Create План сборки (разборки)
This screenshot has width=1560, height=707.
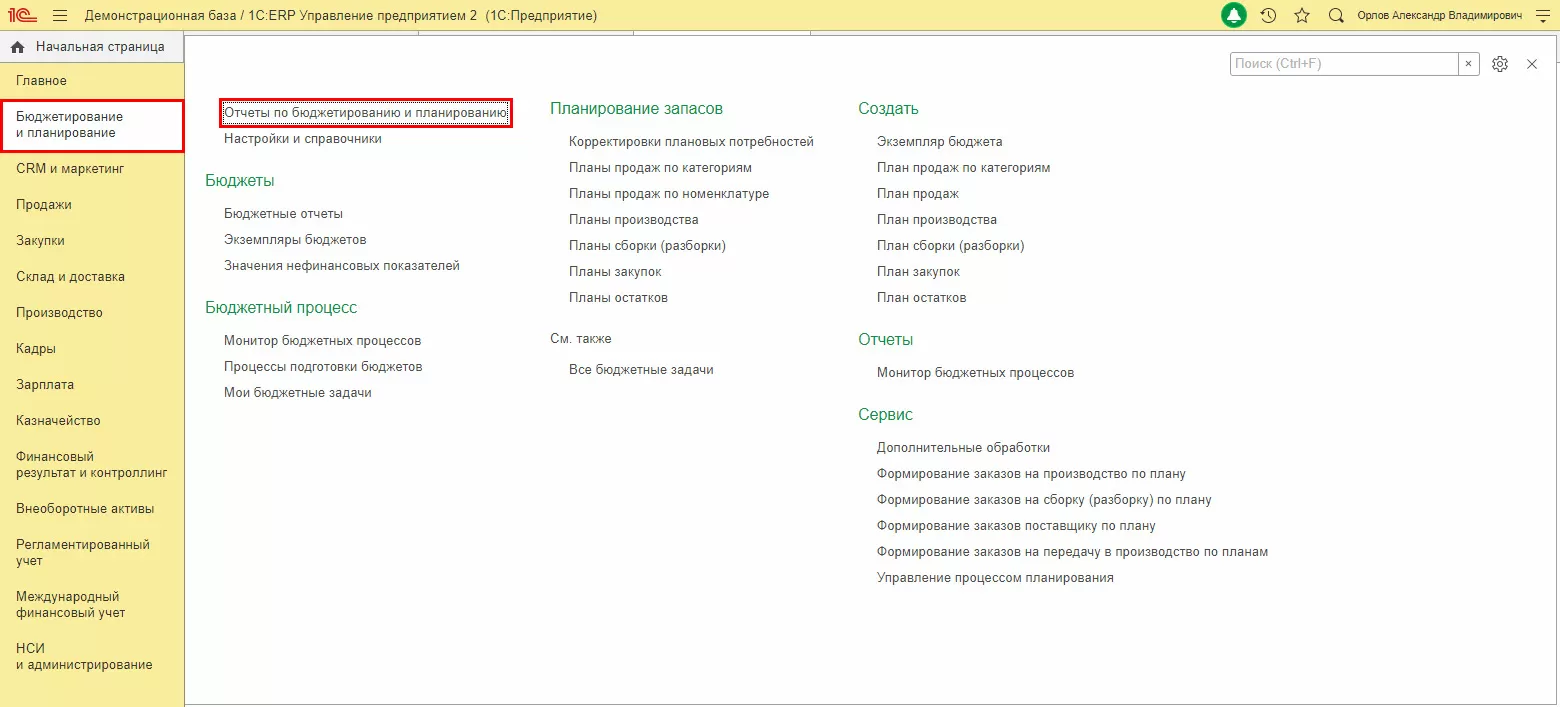coord(951,246)
